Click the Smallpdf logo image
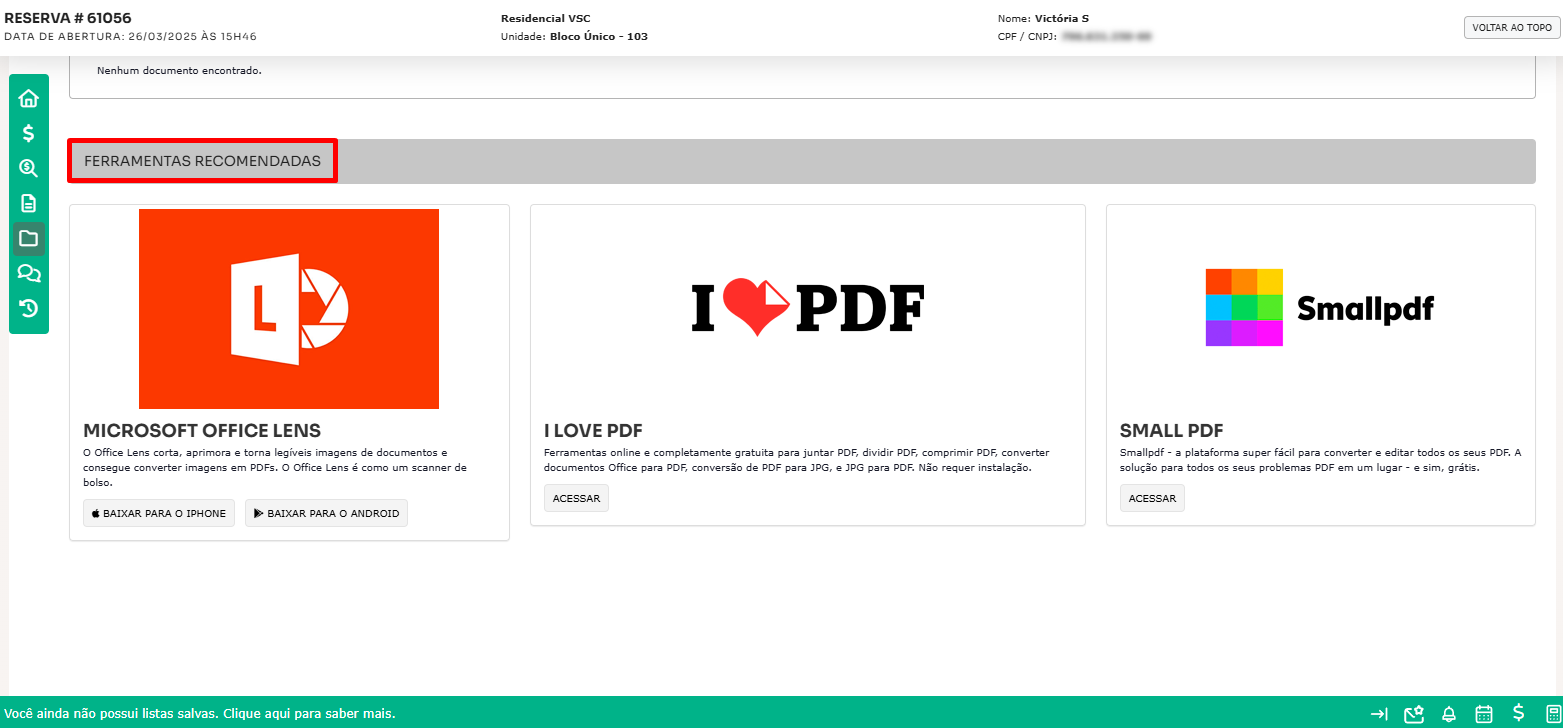1563x728 pixels. point(1320,308)
